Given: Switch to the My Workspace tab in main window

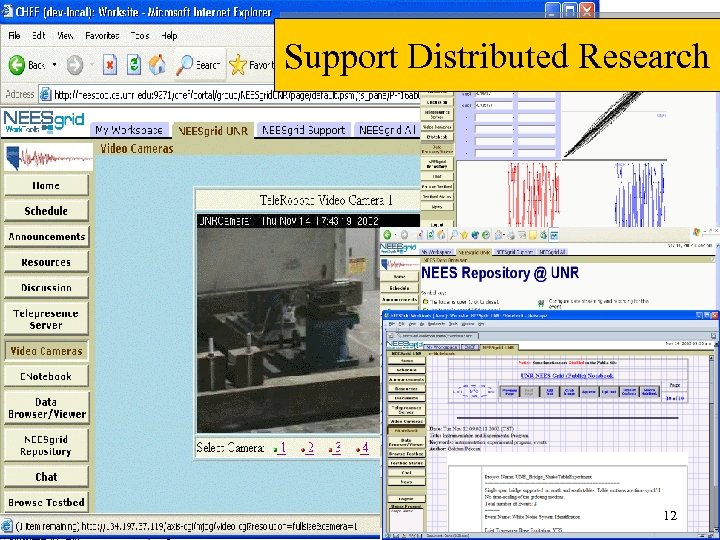Looking at the screenshot, I should [x=129, y=130].
